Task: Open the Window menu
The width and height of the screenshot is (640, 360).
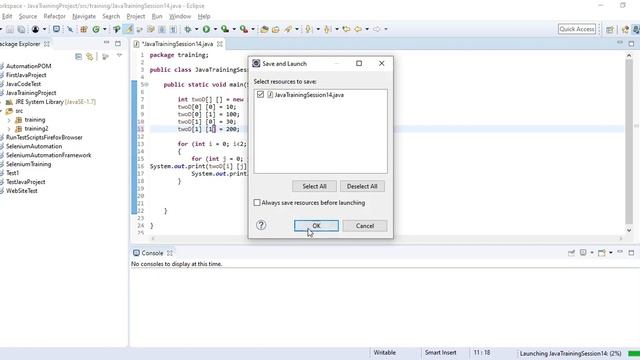Action: tap(180, 16)
